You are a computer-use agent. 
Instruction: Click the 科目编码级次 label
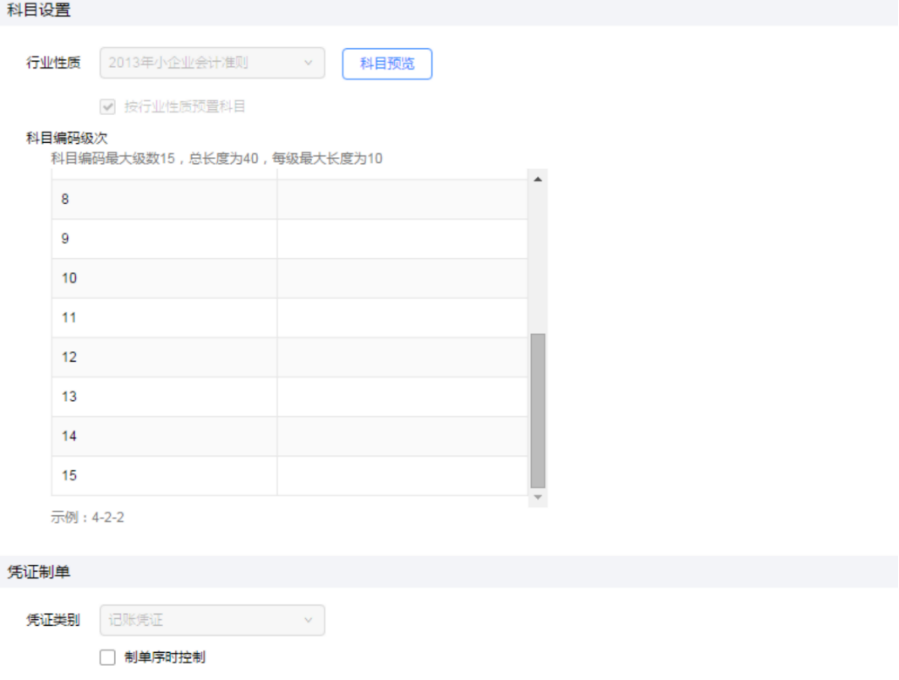67,138
